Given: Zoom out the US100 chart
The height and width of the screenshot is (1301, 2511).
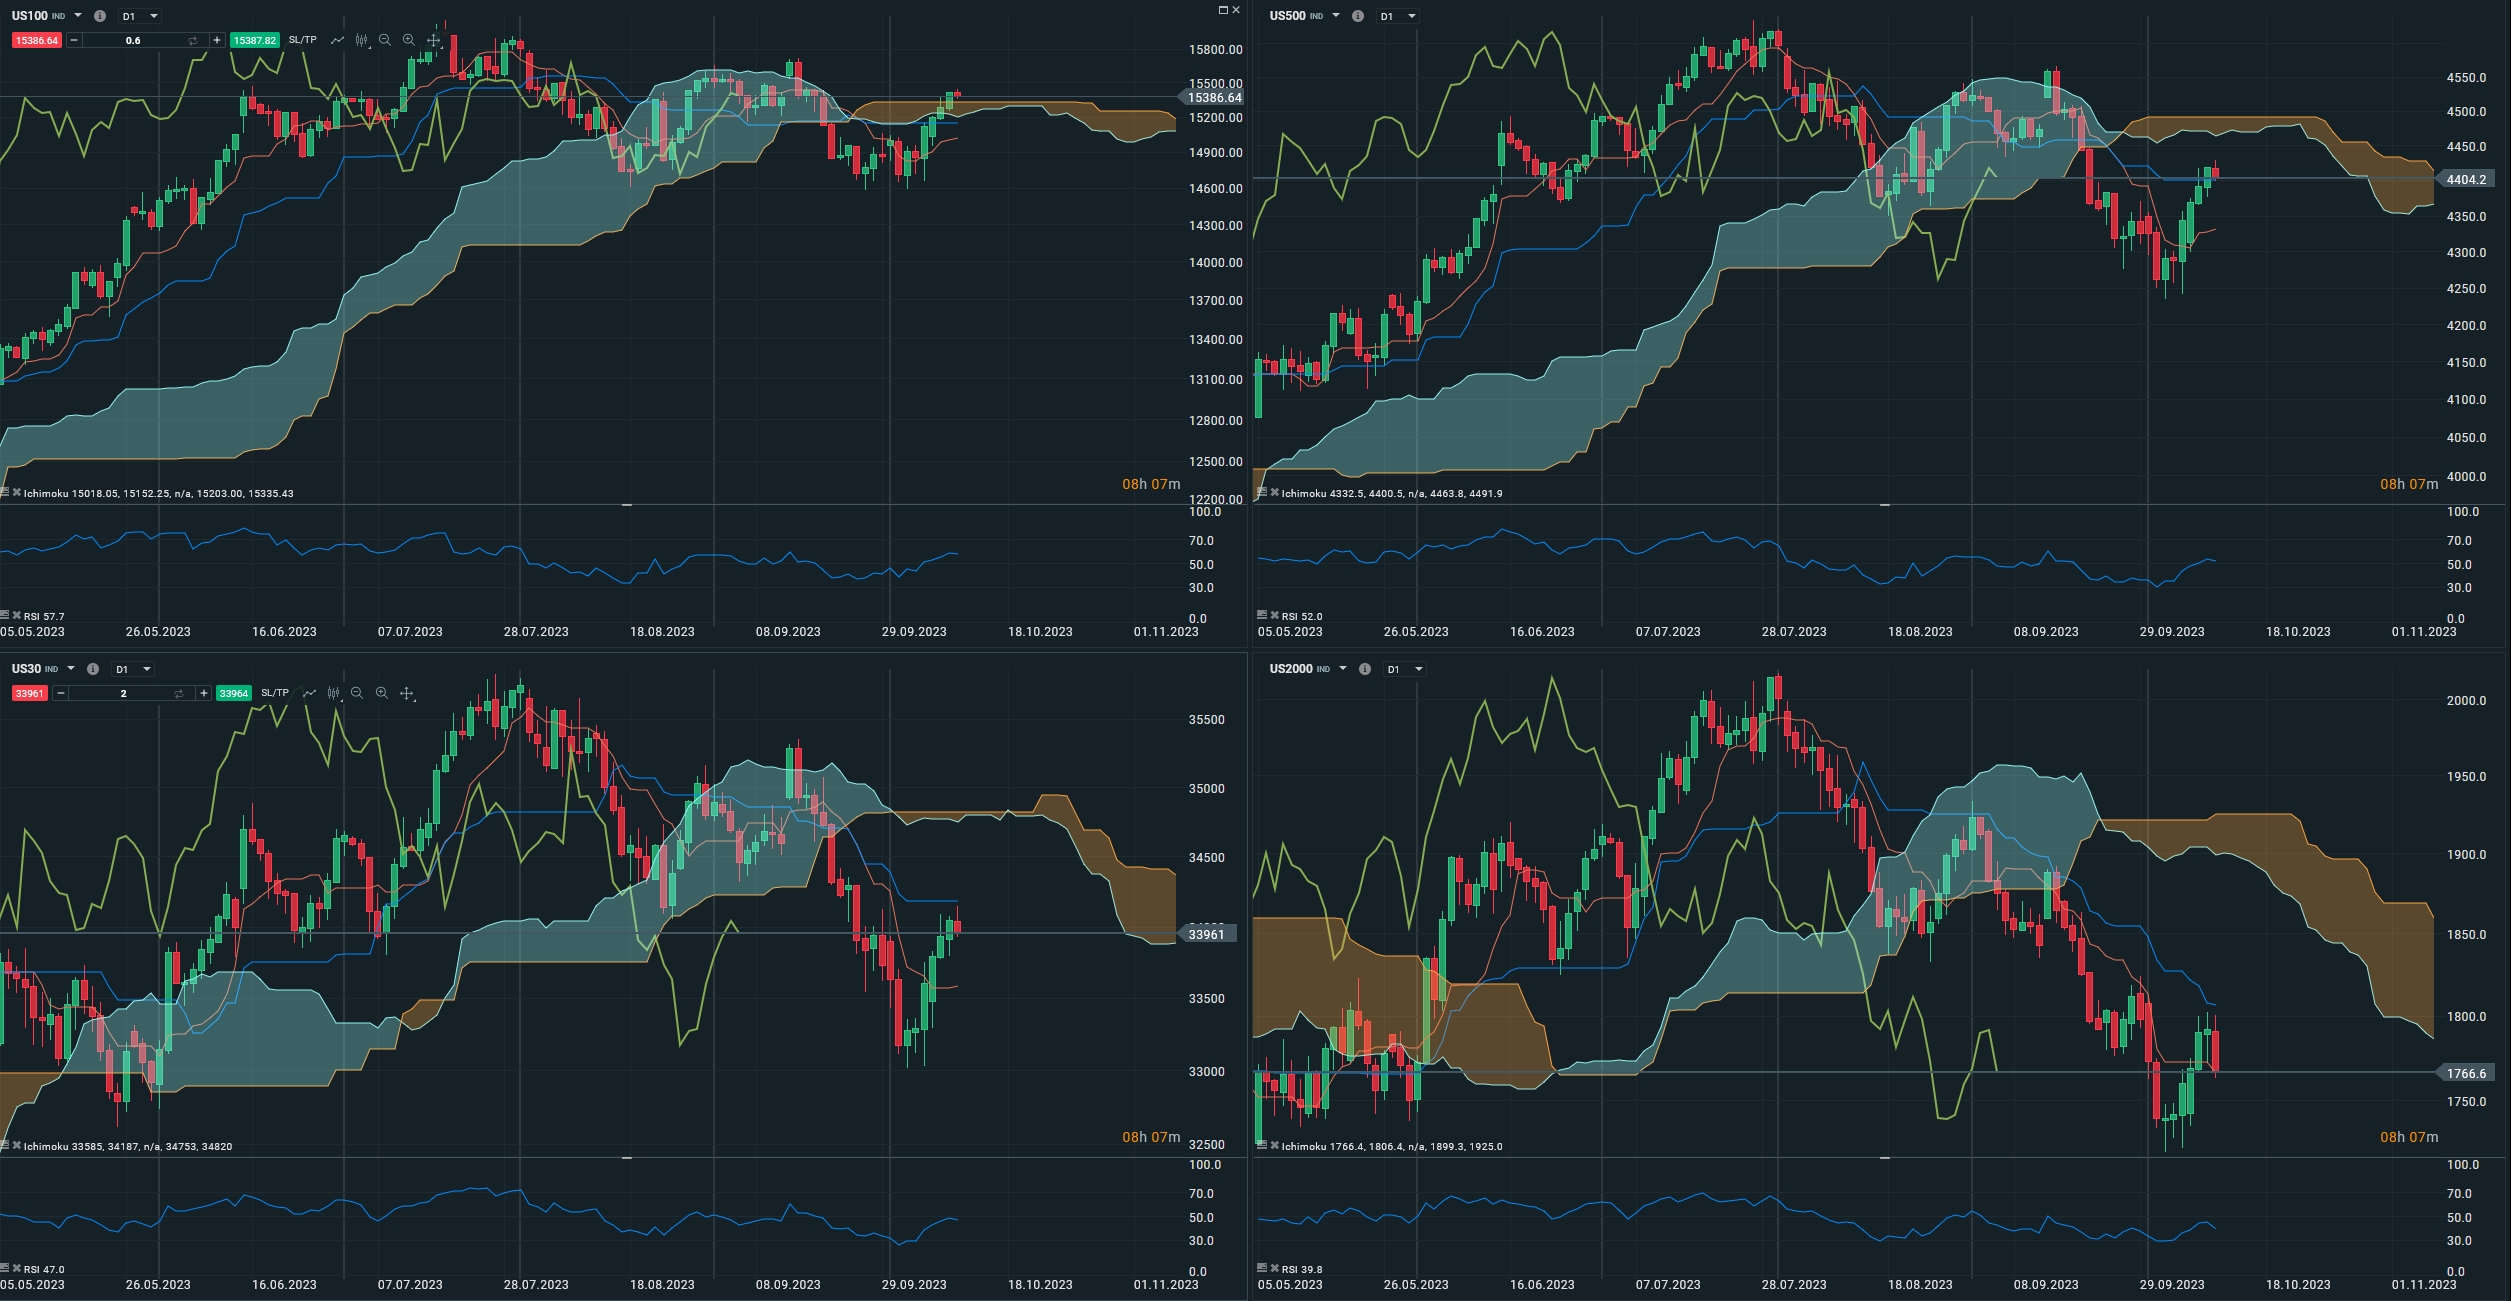Looking at the screenshot, I should [x=385, y=40].
